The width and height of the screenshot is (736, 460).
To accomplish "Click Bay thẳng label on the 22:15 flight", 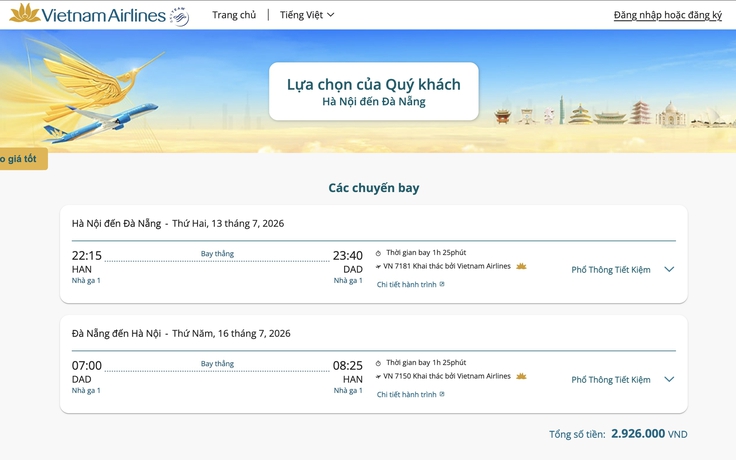I will (217, 253).
